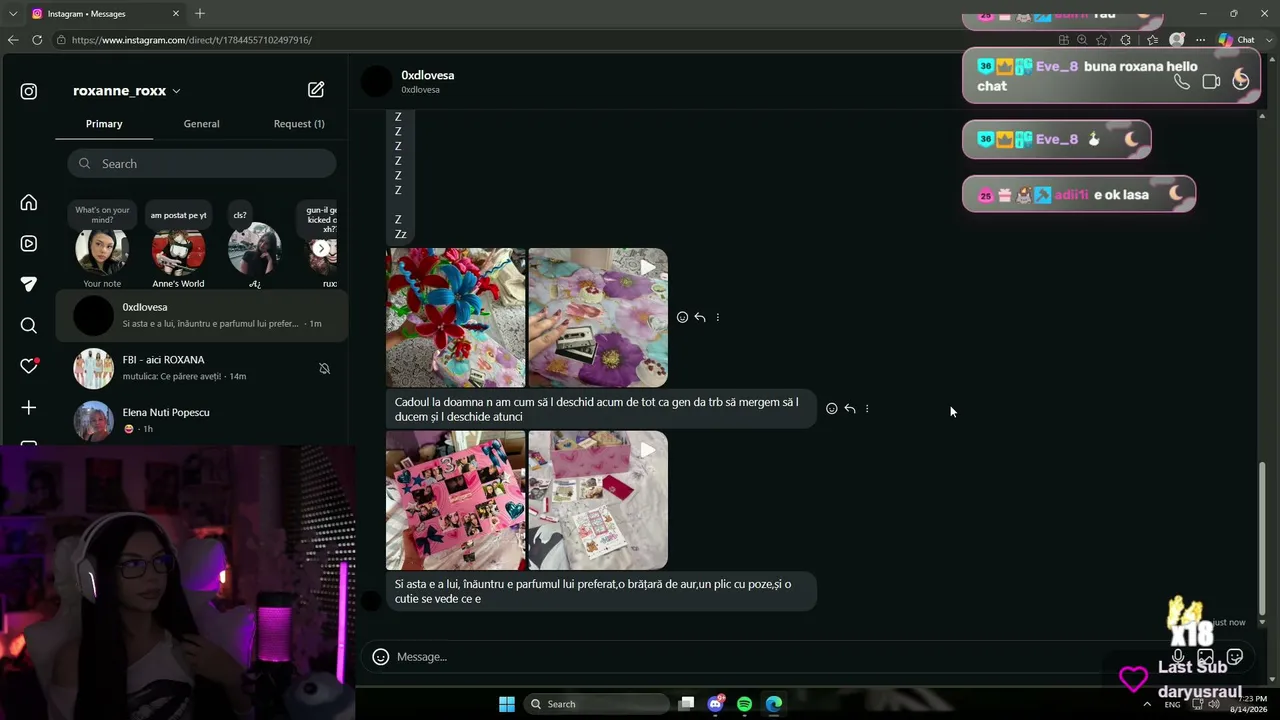Open Your note bubble
Viewport: 1280px width, 720px height.
(102, 246)
